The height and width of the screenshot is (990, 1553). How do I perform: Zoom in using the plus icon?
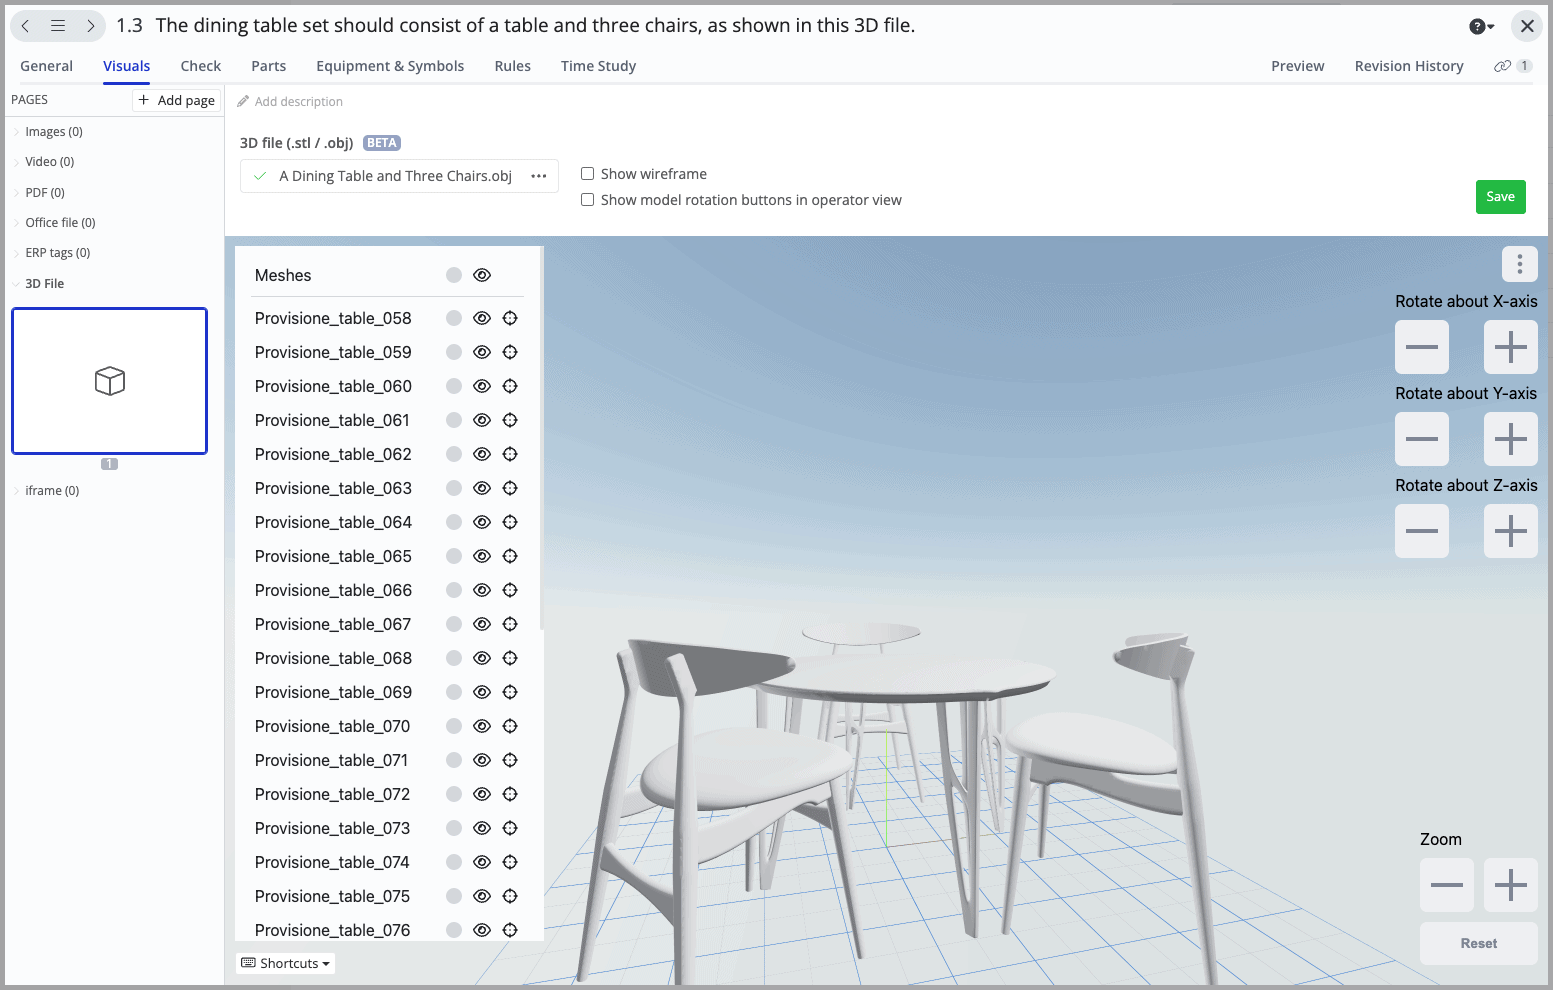pyautogui.click(x=1510, y=884)
